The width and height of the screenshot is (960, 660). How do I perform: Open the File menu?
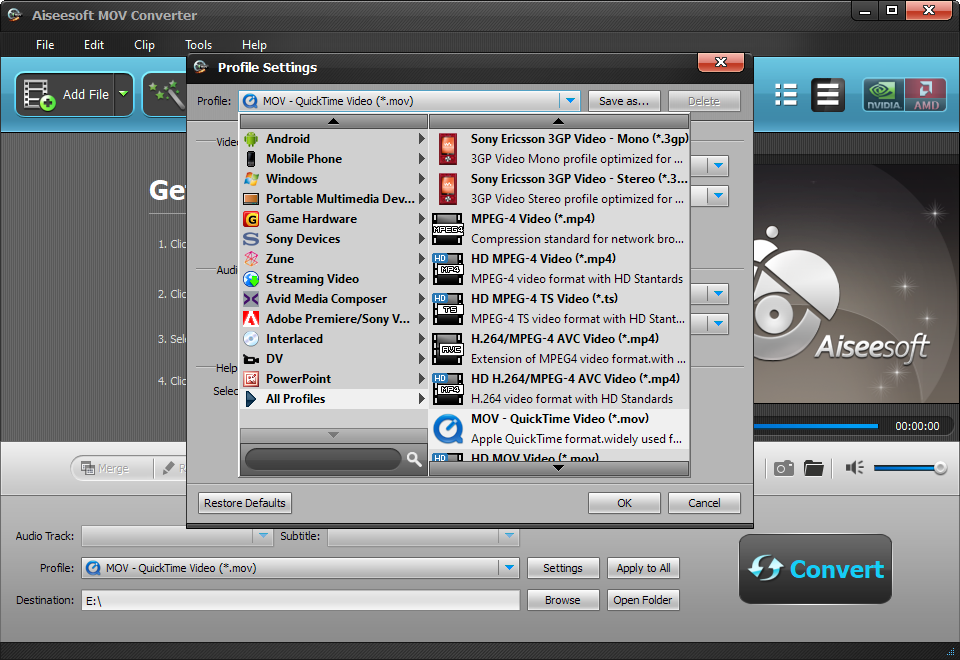(x=45, y=45)
